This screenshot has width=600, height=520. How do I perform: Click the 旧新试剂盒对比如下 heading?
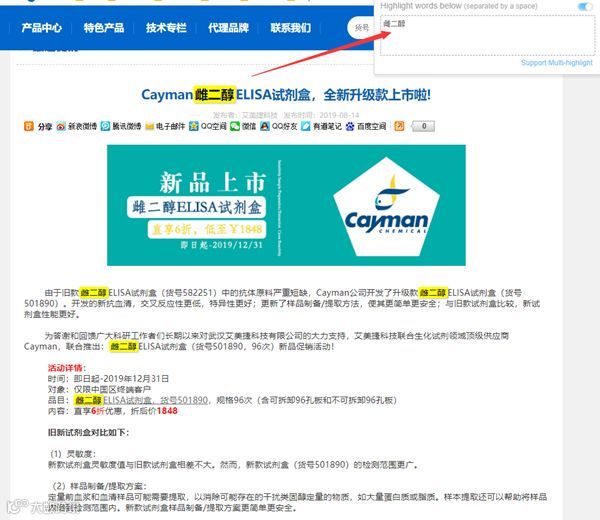(x=88, y=432)
